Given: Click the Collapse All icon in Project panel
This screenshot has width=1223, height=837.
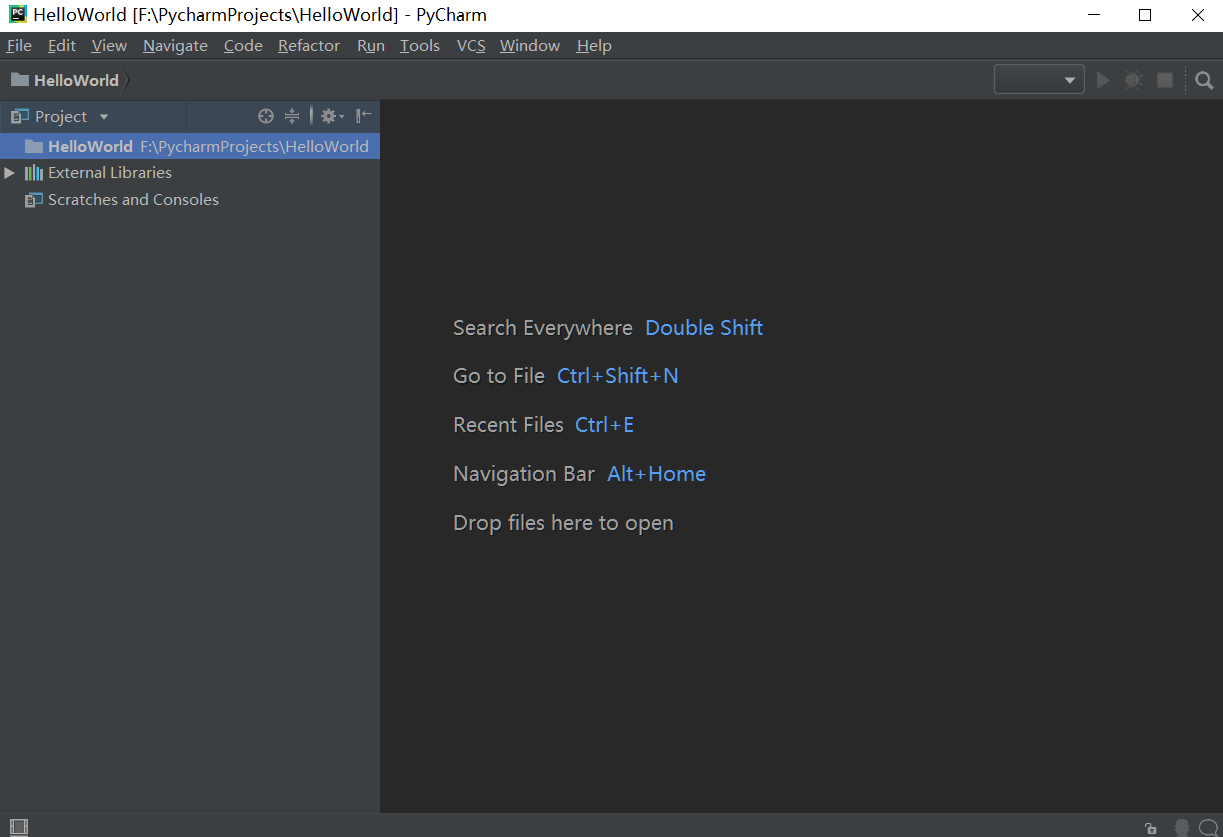Looking at the screenshot, I should click(x=292, y=116).
